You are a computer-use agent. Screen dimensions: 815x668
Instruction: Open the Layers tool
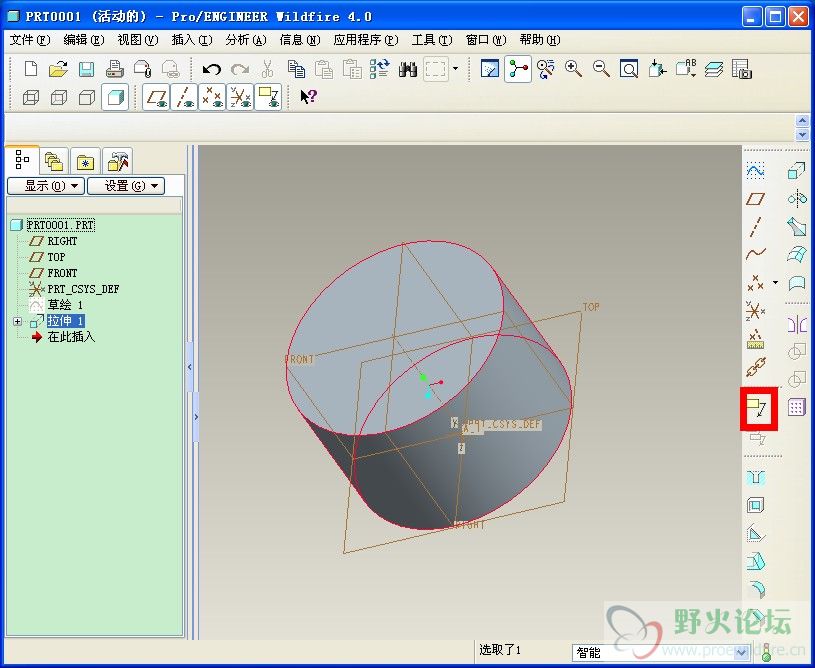pos(714,69)
